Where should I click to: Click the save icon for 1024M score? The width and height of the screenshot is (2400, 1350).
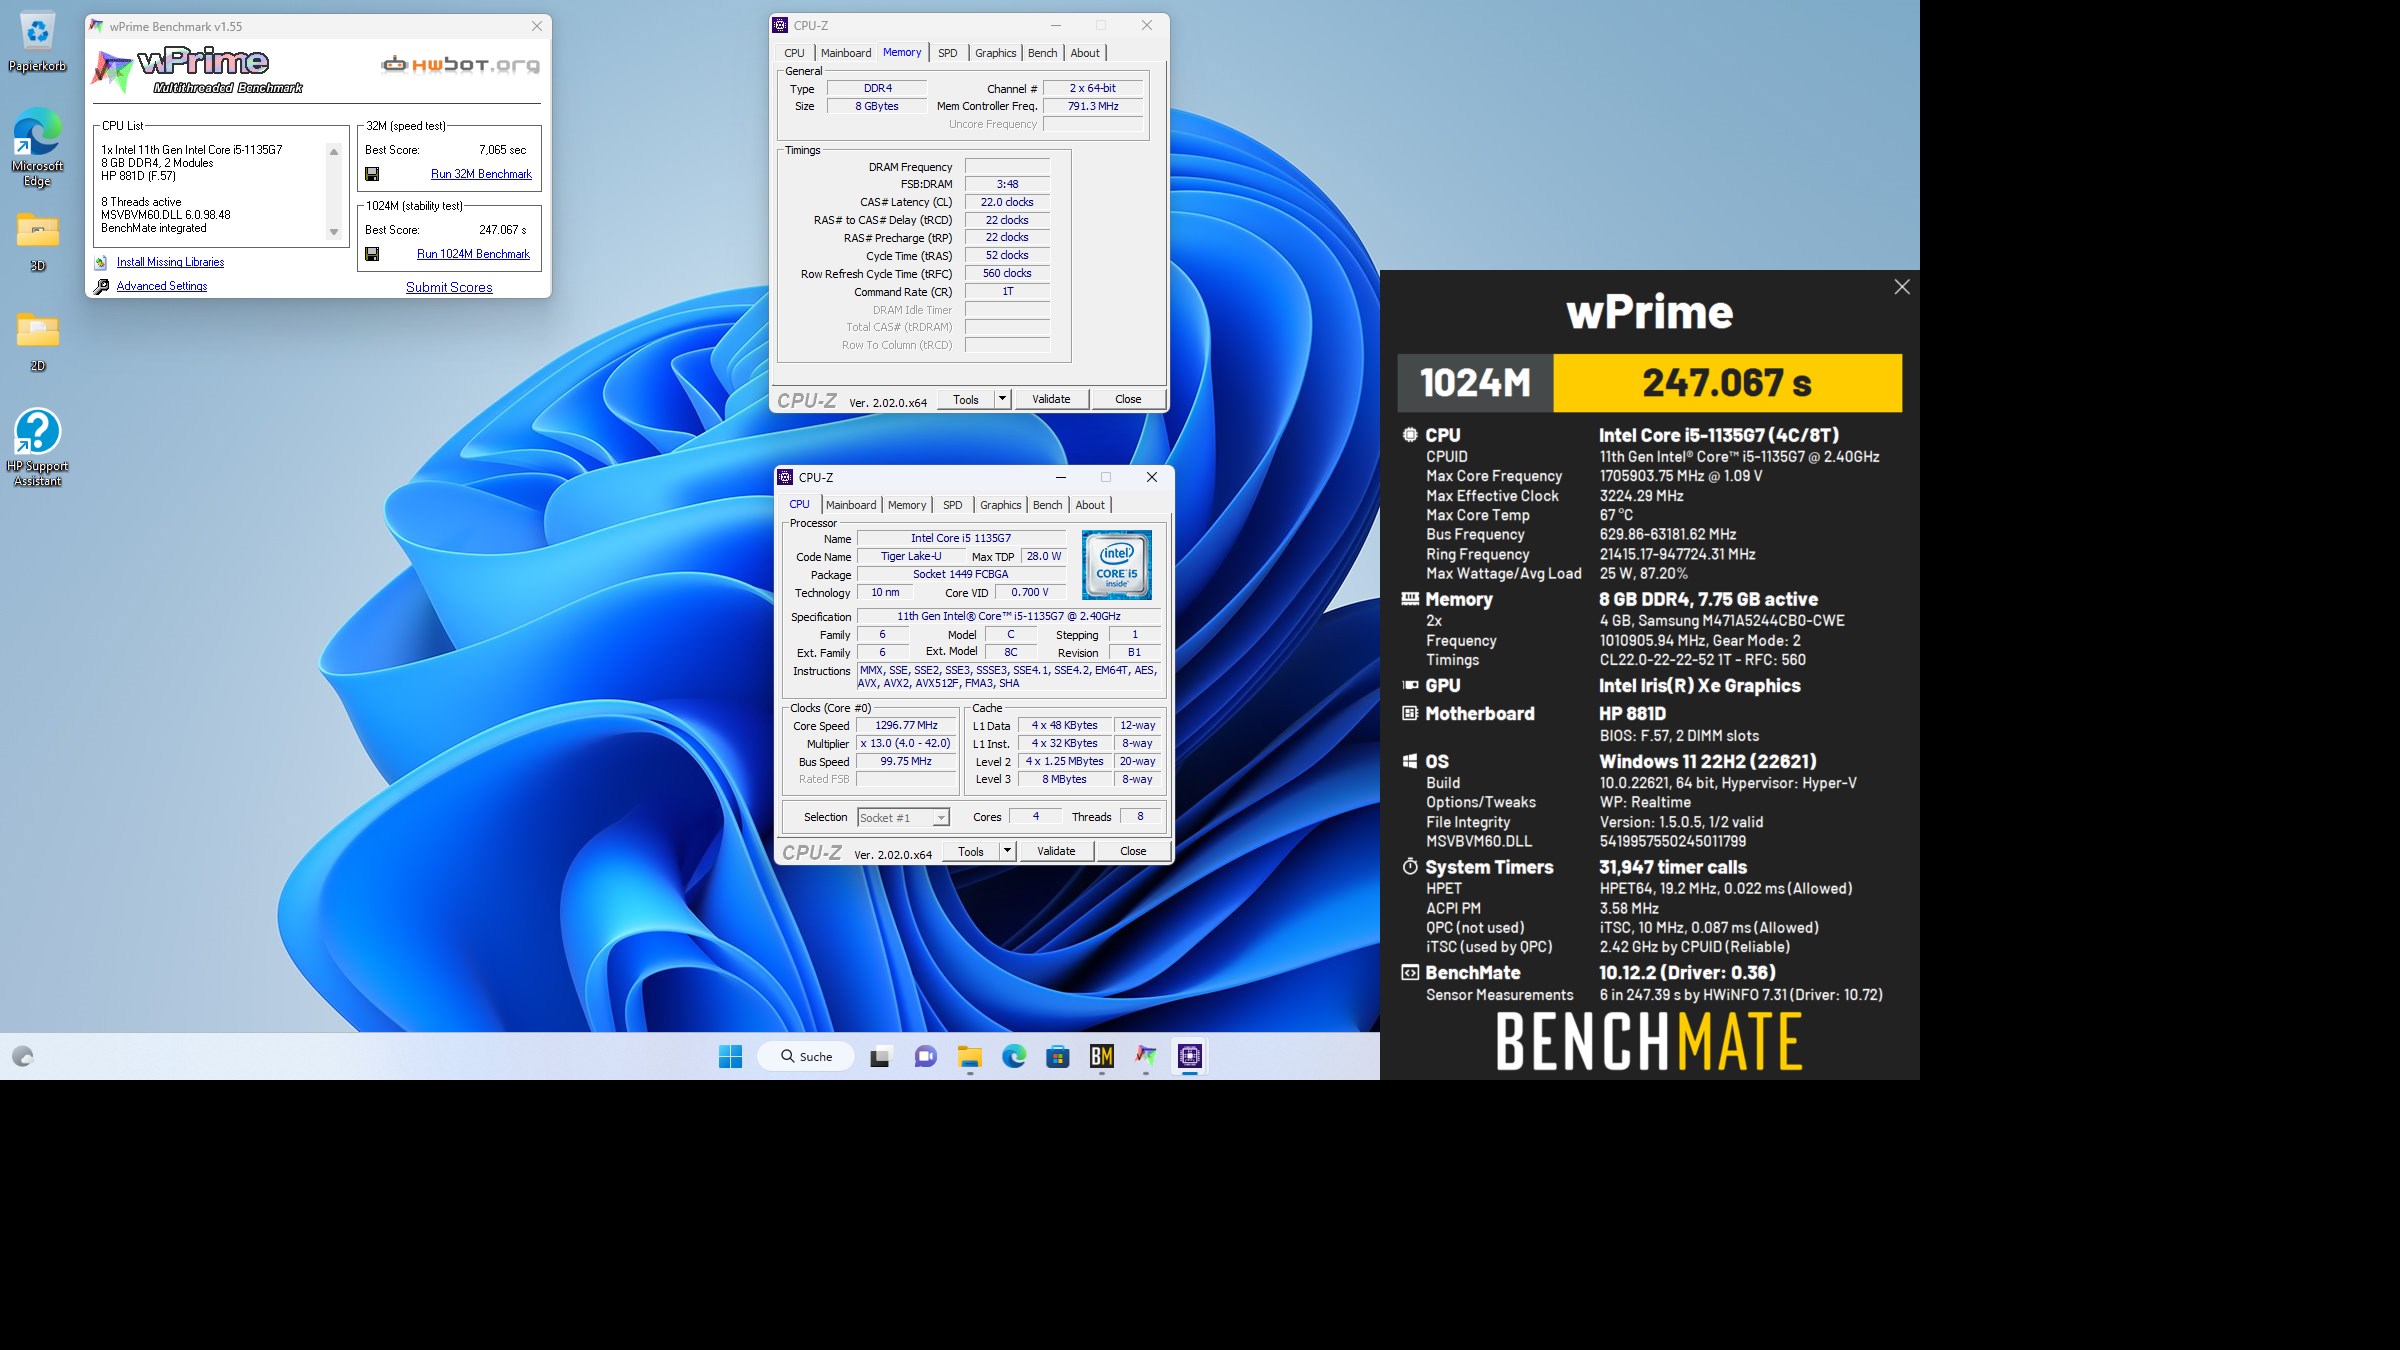372,254
